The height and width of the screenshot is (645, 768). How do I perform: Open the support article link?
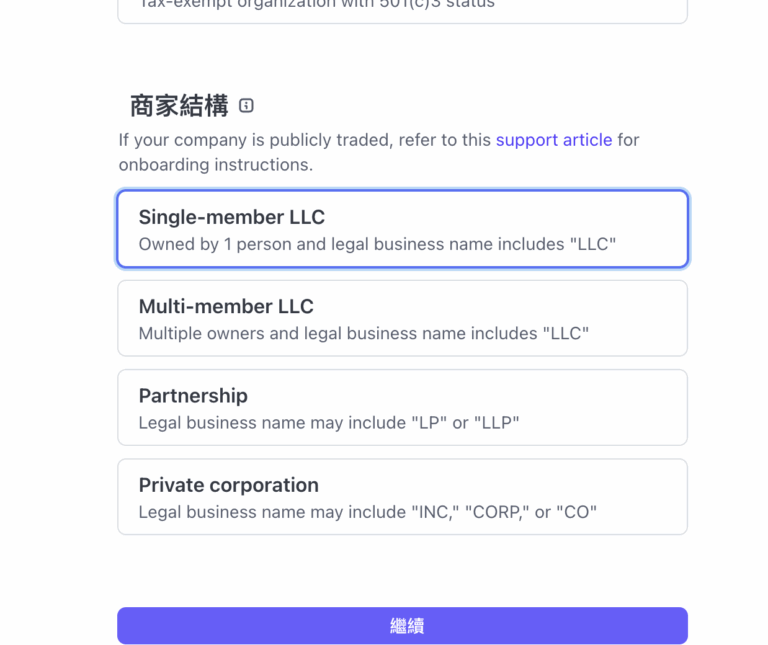coord(553,140)
